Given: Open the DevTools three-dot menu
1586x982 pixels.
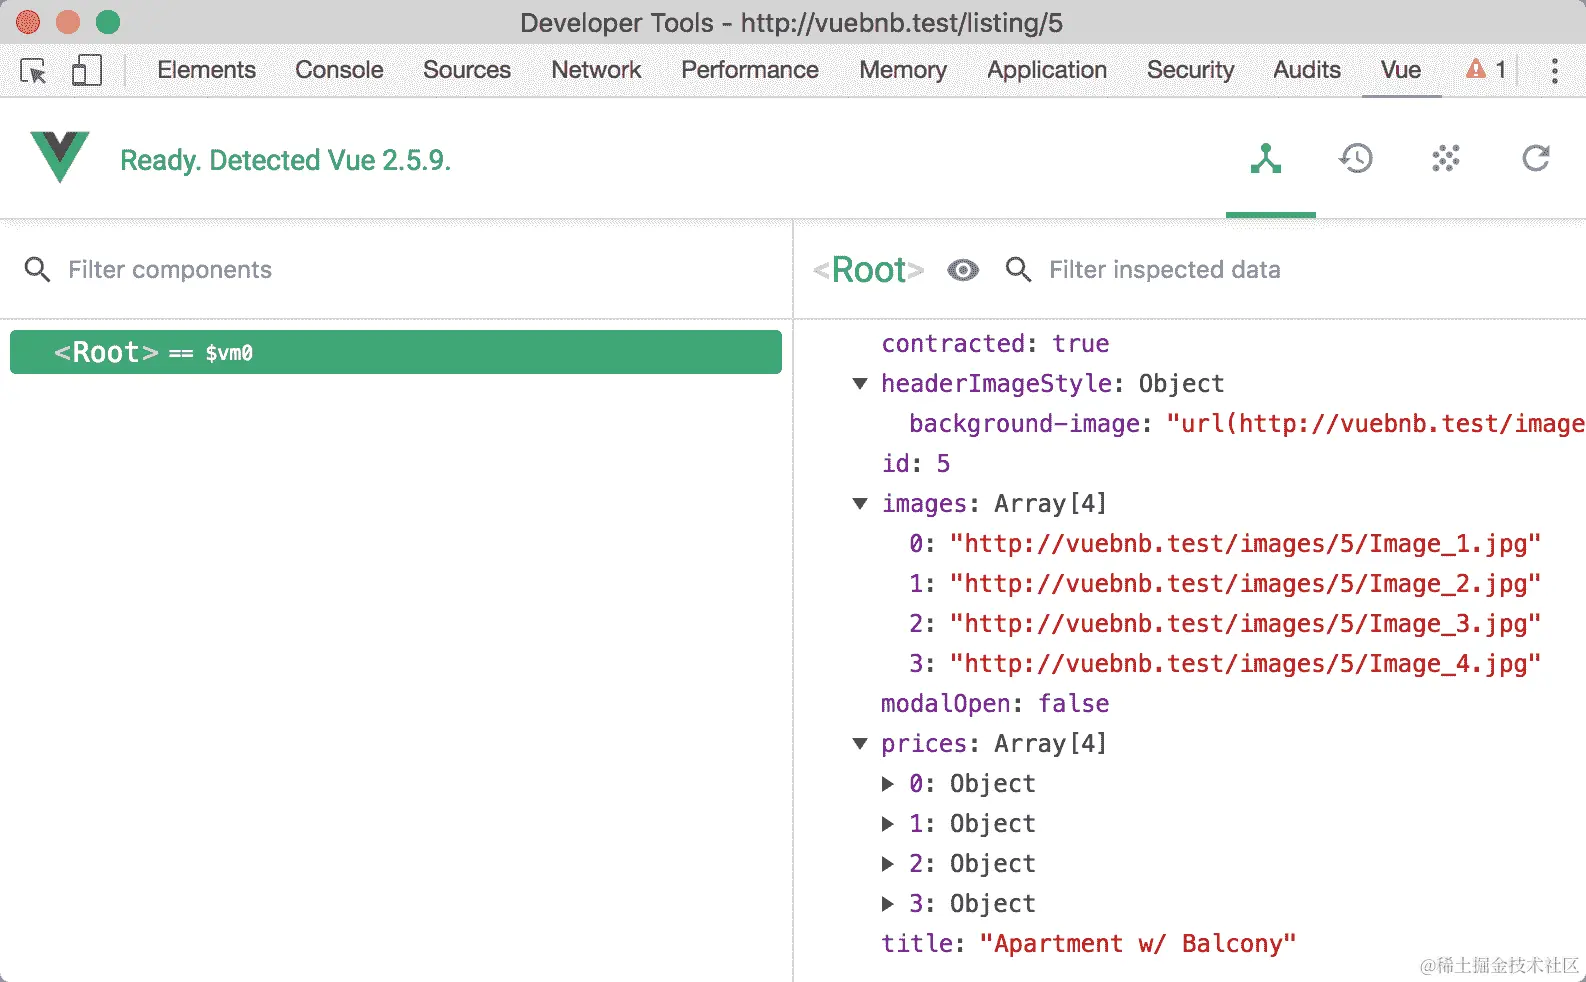Looking at the screenshot, I should click(x=1554, y=70).
